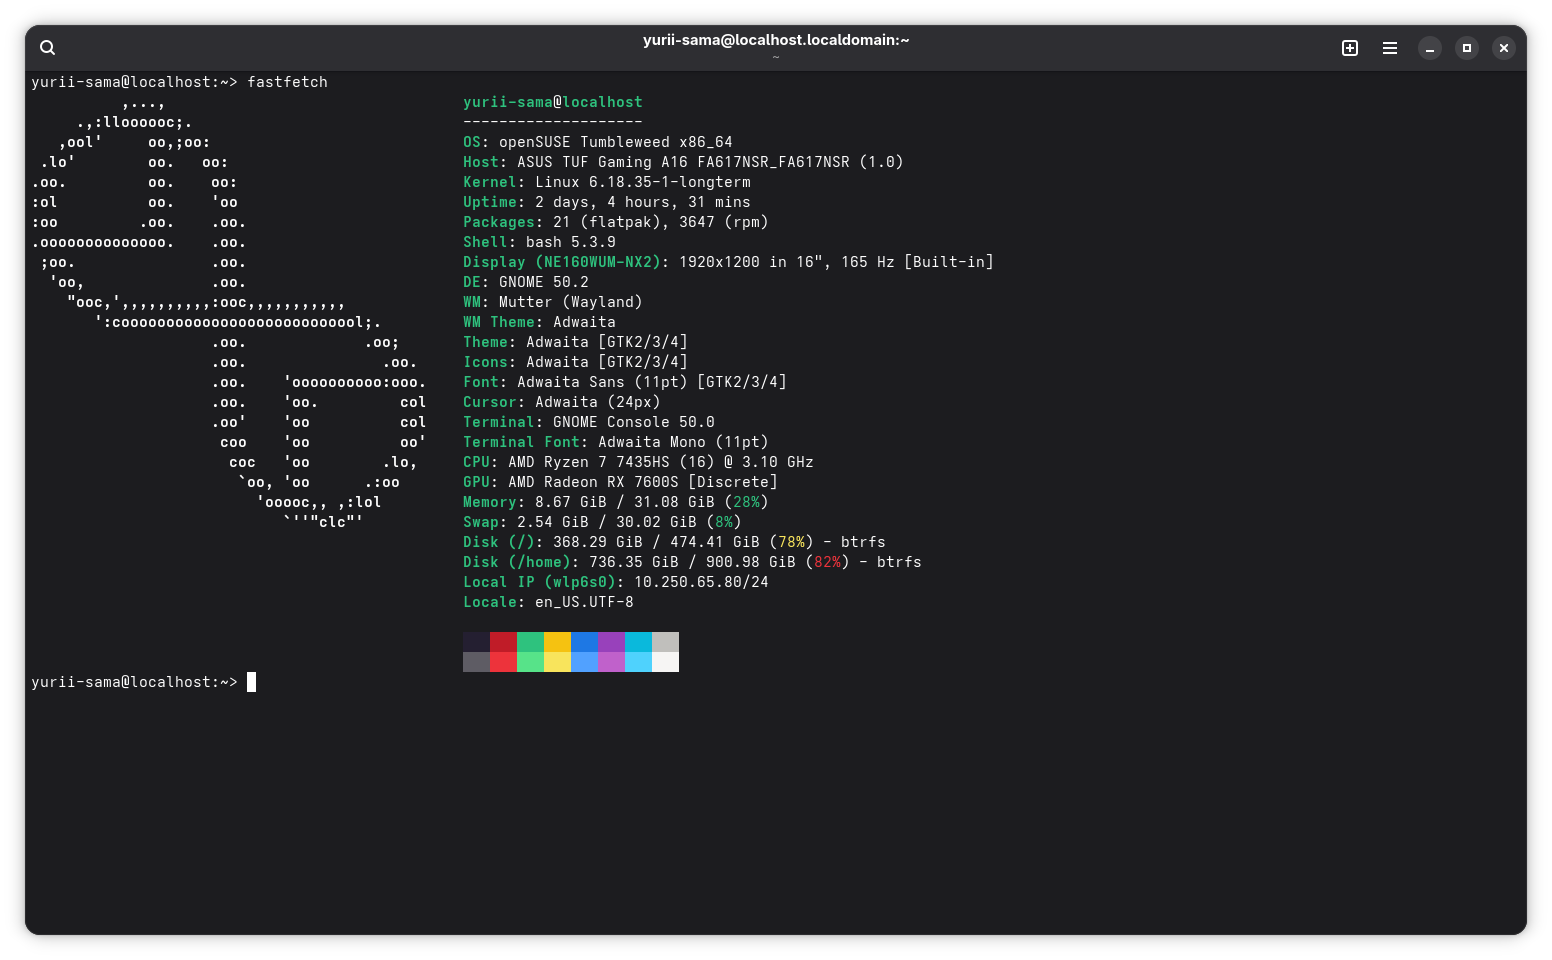Screen dimensions: 1552x960
Task: Open a new tab with the plus icon
Action: pyautogui.click(x=1350, y=48)
